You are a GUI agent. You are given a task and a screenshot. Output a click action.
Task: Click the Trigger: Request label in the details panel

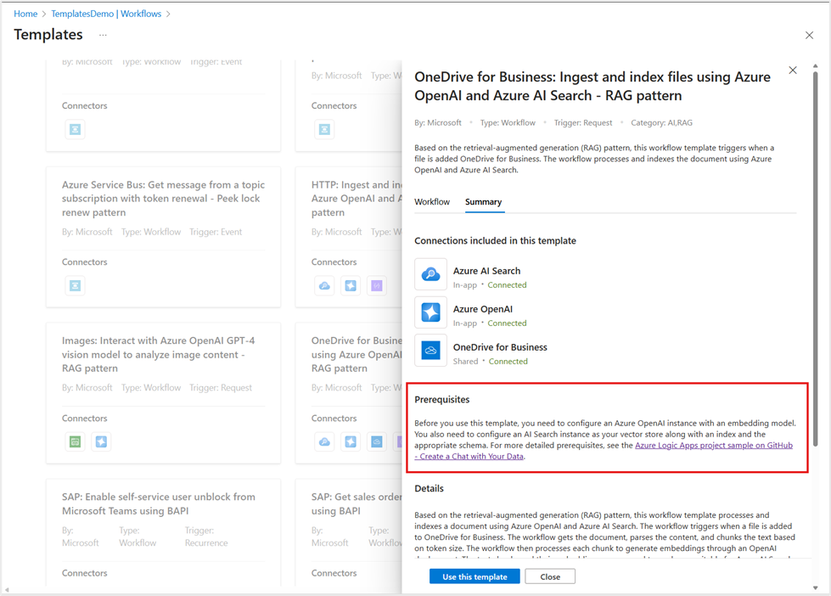tap(583, 122)
